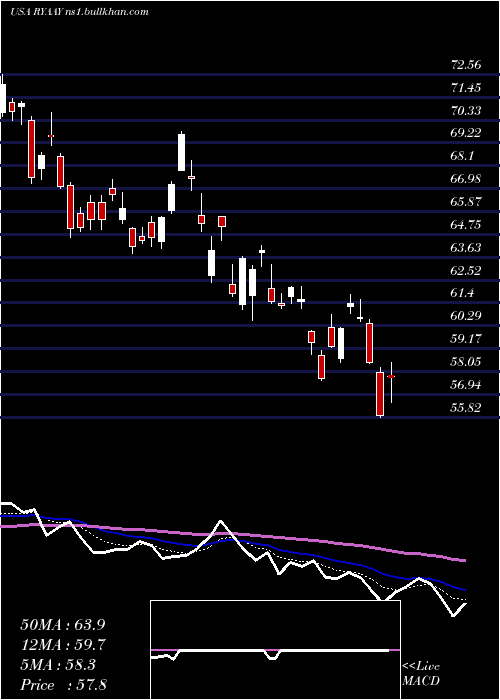Click the '<<Live' label beside MACD panel
500x700 pixels.
[x=421, y=667]
